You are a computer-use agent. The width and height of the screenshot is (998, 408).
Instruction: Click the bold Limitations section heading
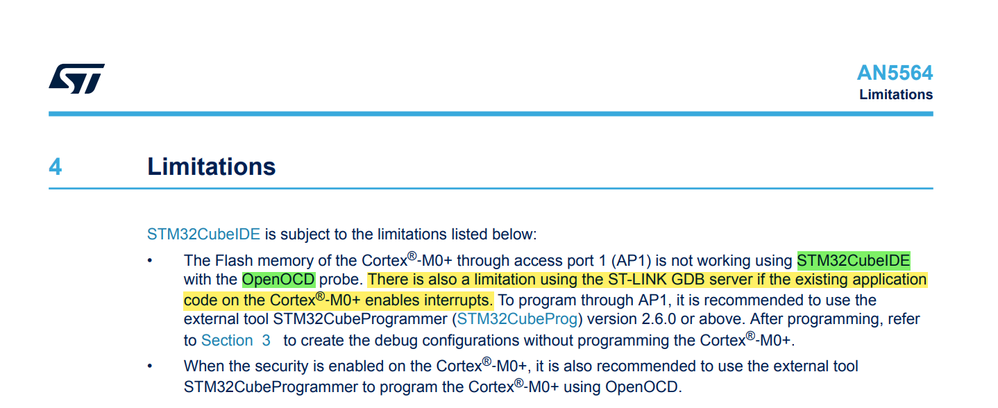211,167
